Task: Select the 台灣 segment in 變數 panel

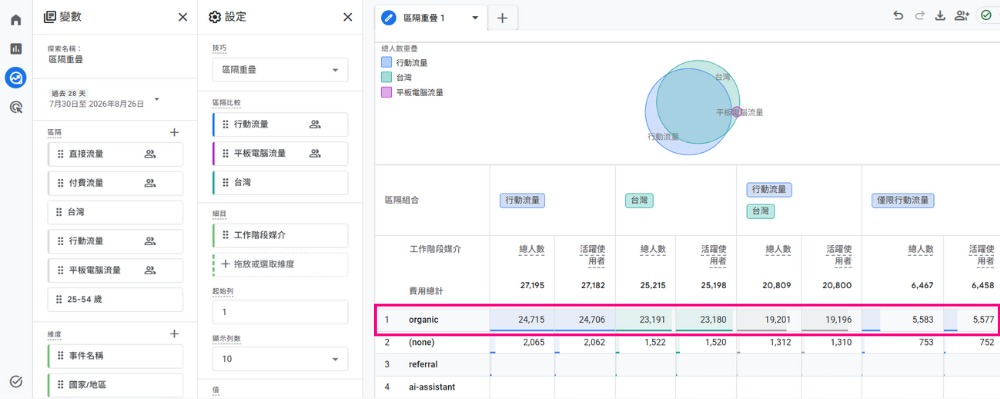Action: 115,212
